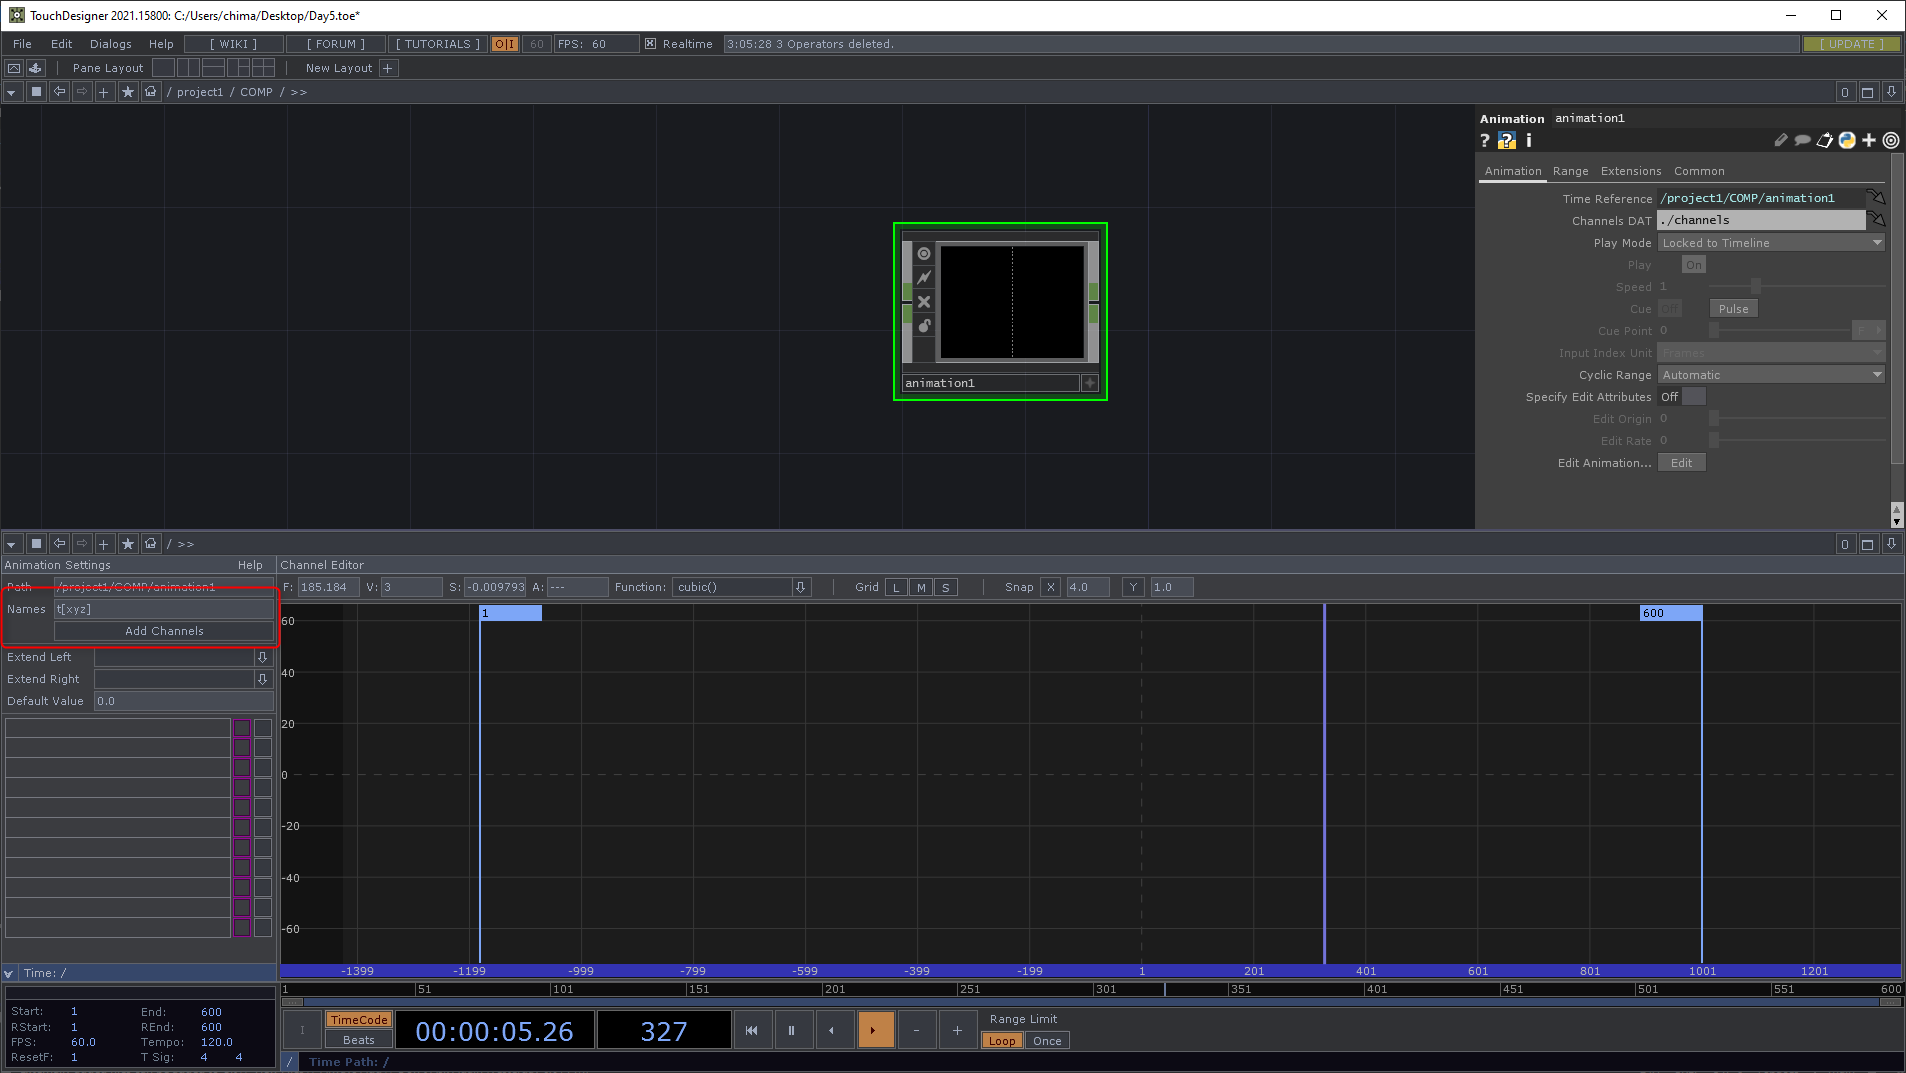The width and height of the screenshot is (1906, 1073).
Task: Open the Dialogs menu
Action: tap(110, 44)
